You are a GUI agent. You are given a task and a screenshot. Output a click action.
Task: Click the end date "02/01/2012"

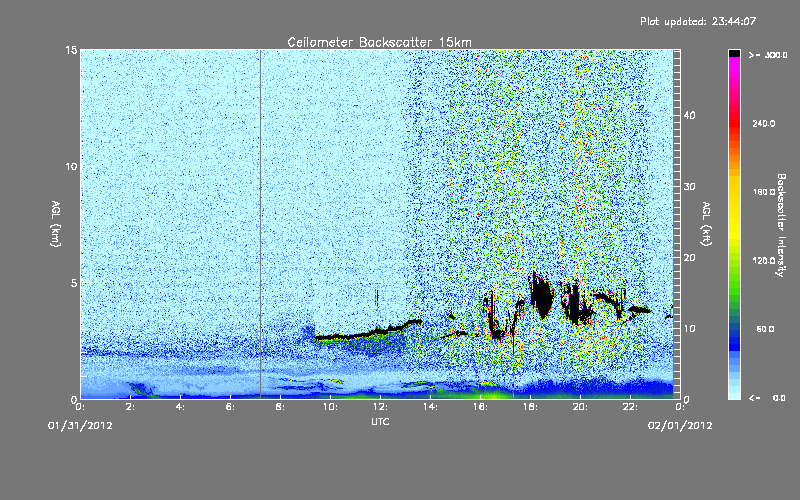680,426
